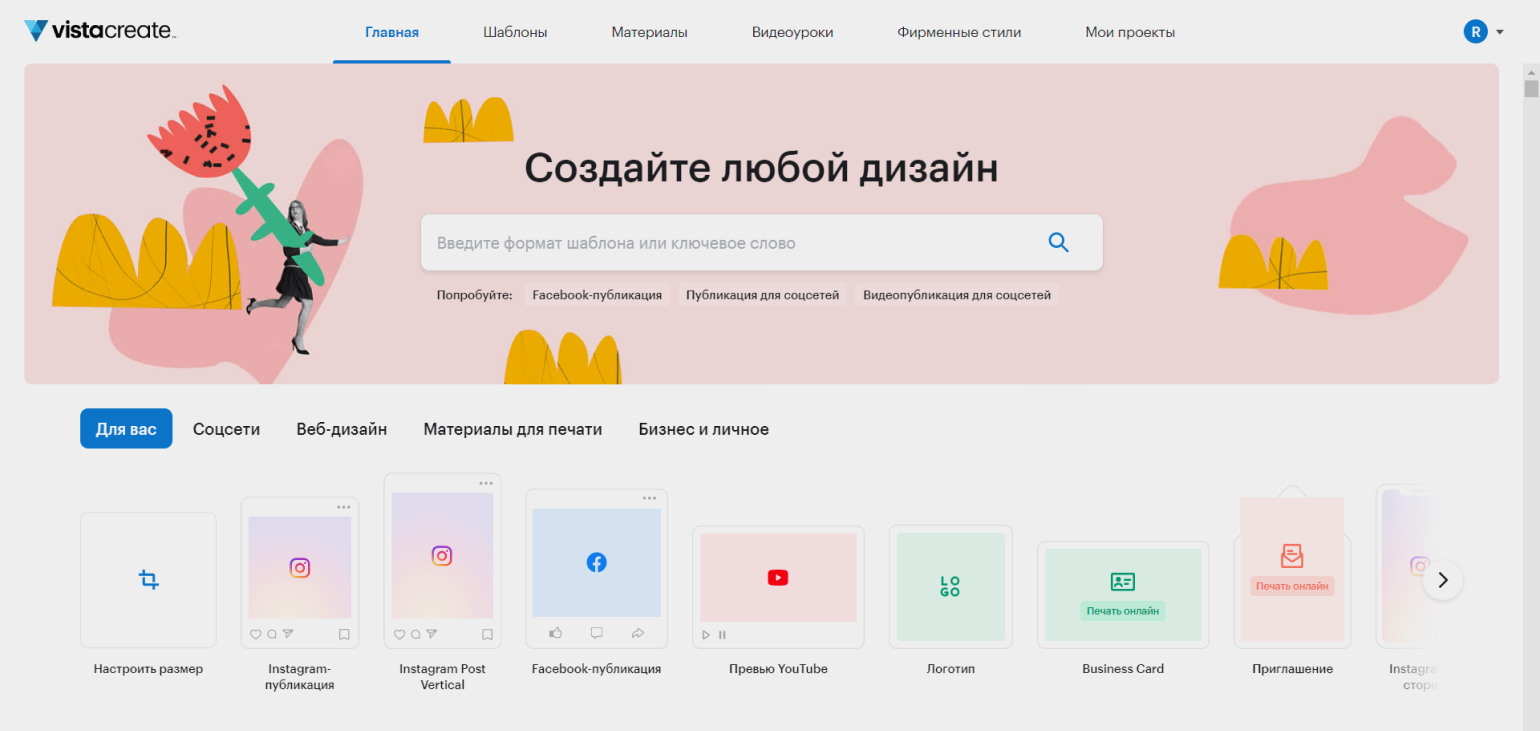This screenshot has width=1540, height=731.
Task: Open the Главная tab
Action: pos(392,32)
